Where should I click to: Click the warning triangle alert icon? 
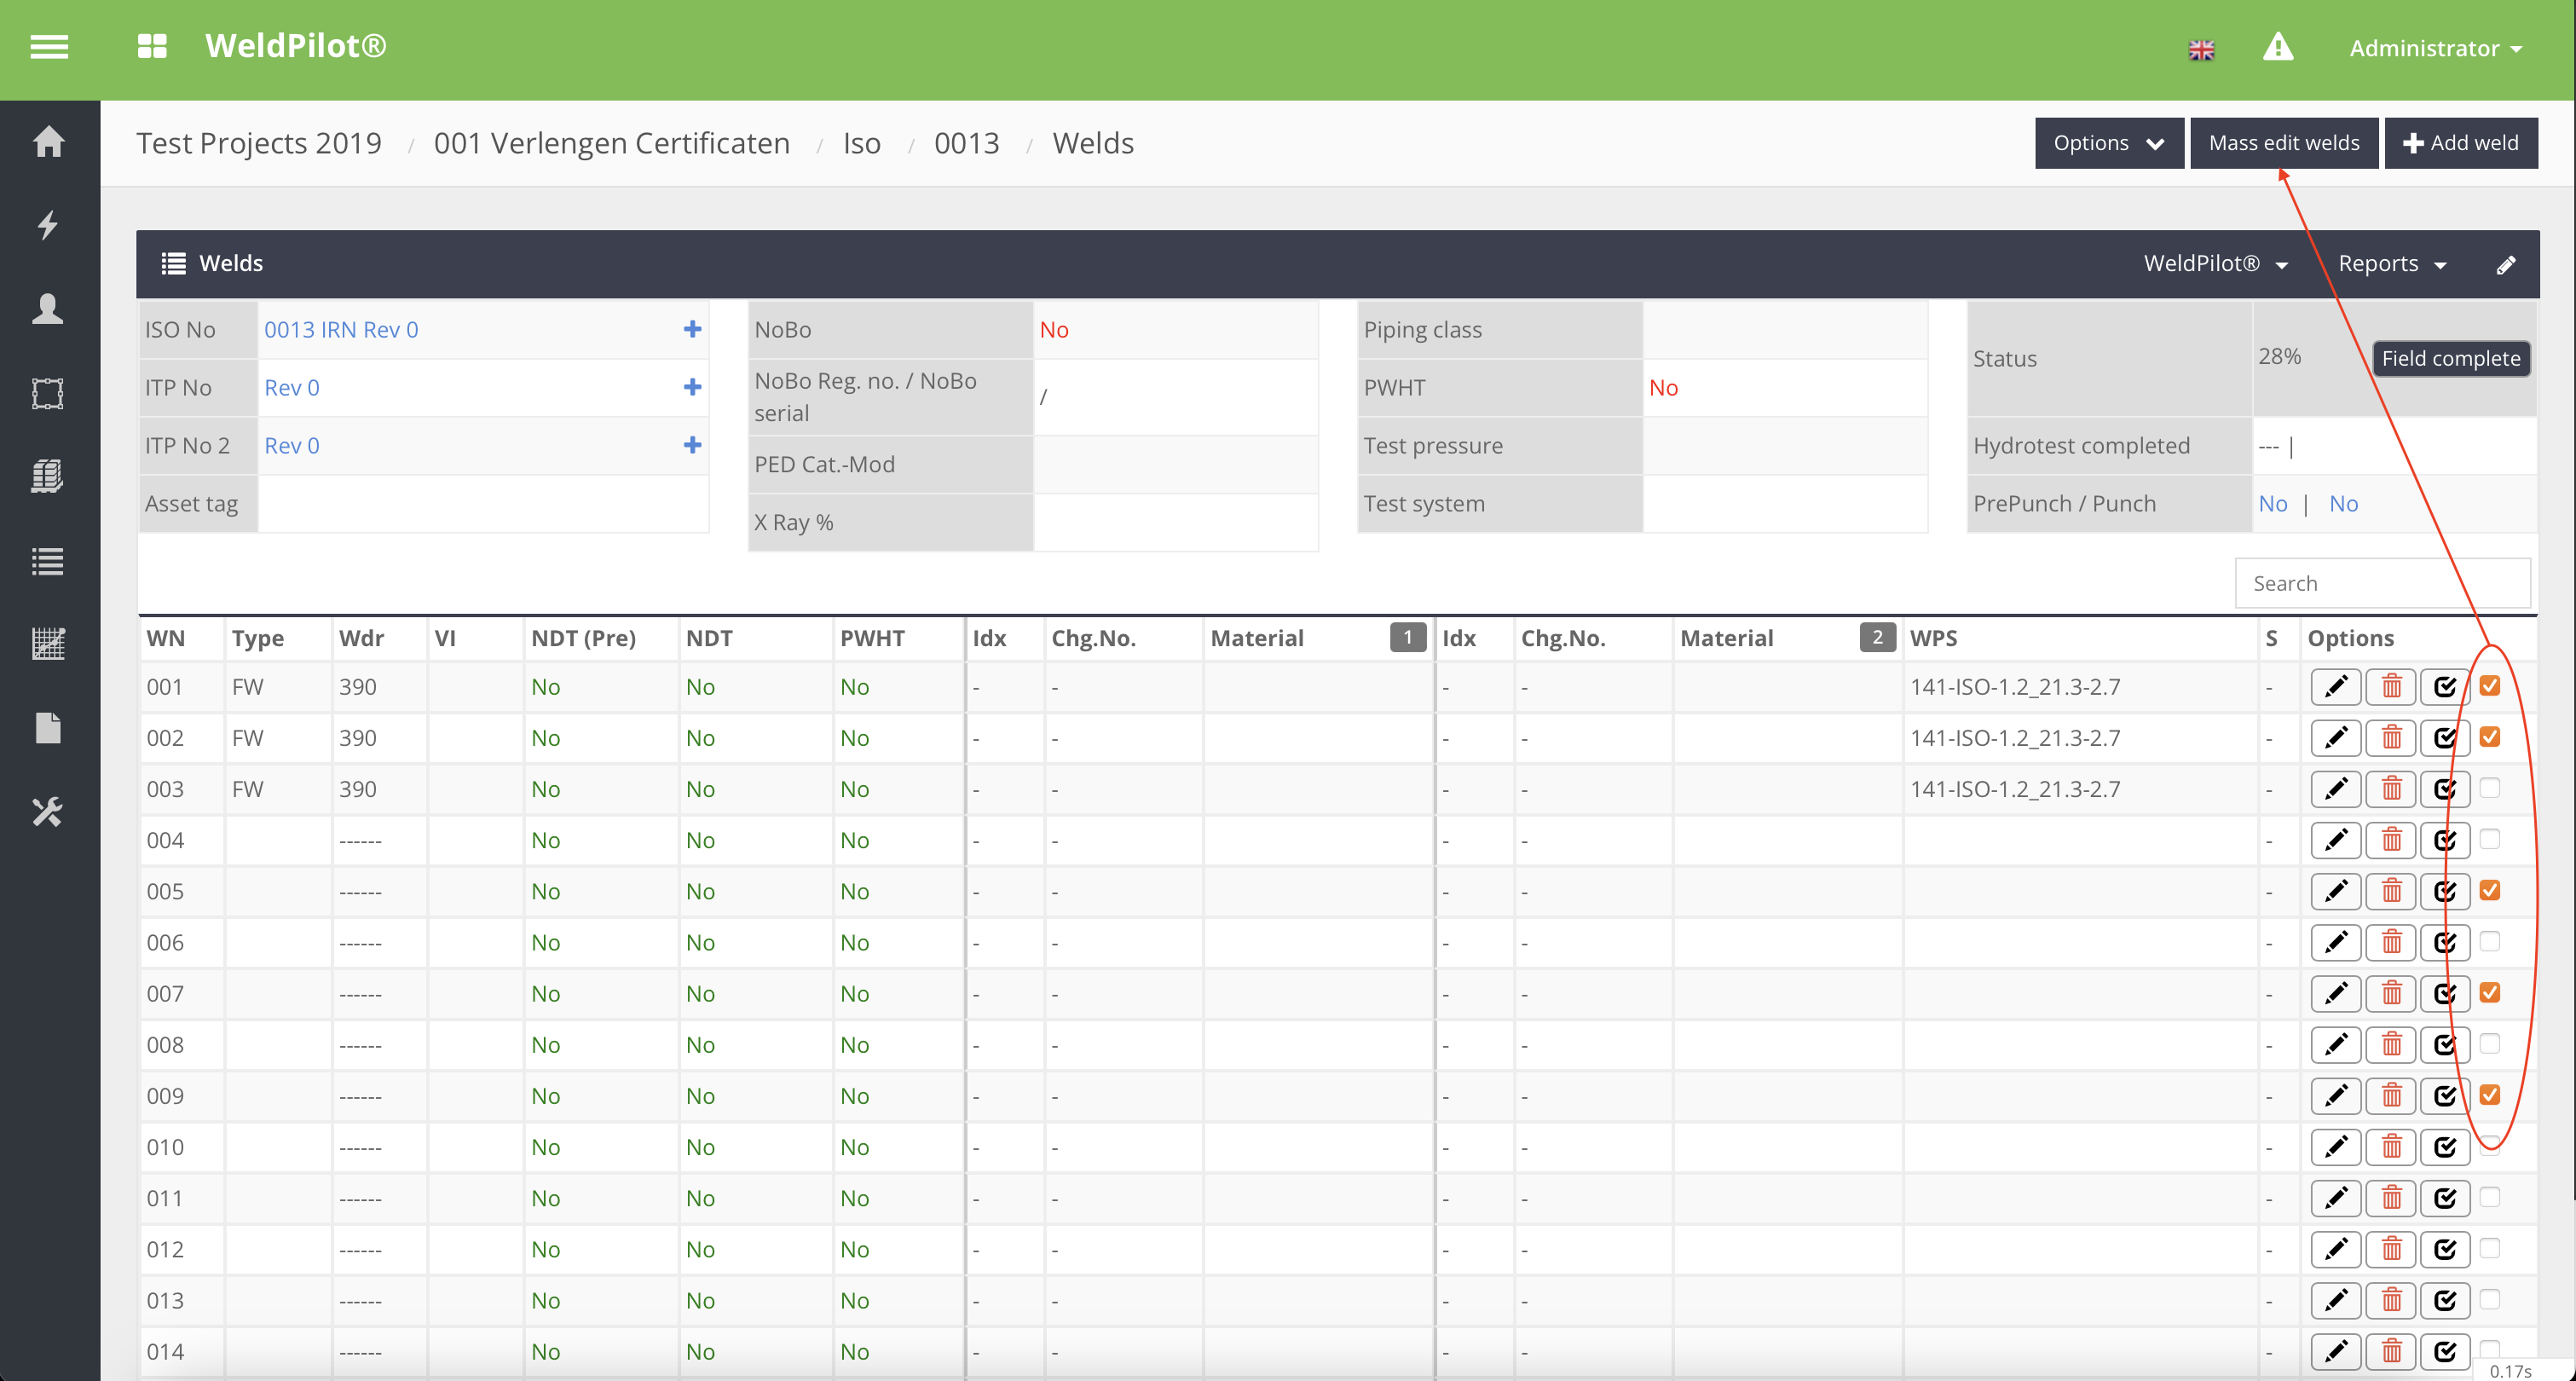[x=2277, y=47]
